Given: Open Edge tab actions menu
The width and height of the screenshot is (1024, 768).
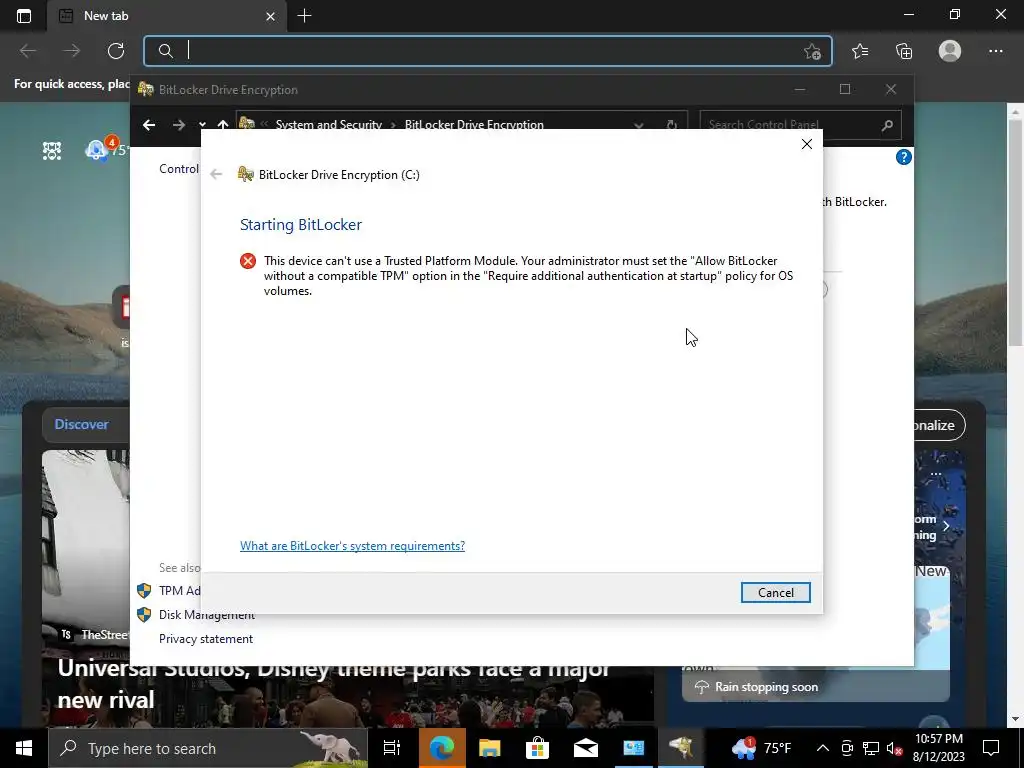Looking at the screenshot, I should (x=24, y=16).
